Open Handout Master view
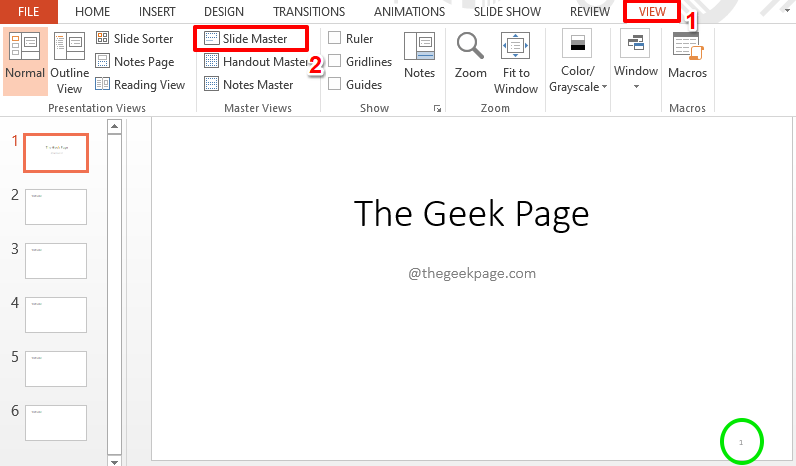 coord(256,61)
